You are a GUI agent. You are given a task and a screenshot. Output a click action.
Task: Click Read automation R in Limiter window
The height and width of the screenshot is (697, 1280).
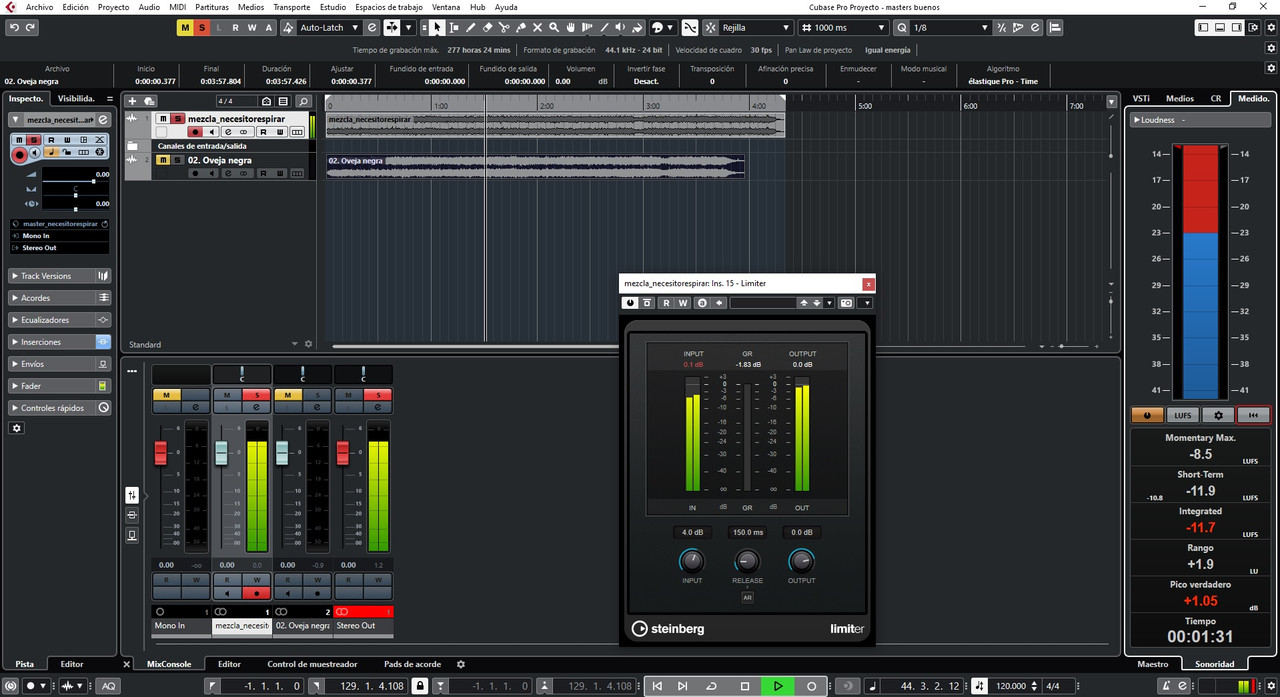pyautogui.click(x=666, y=303)
